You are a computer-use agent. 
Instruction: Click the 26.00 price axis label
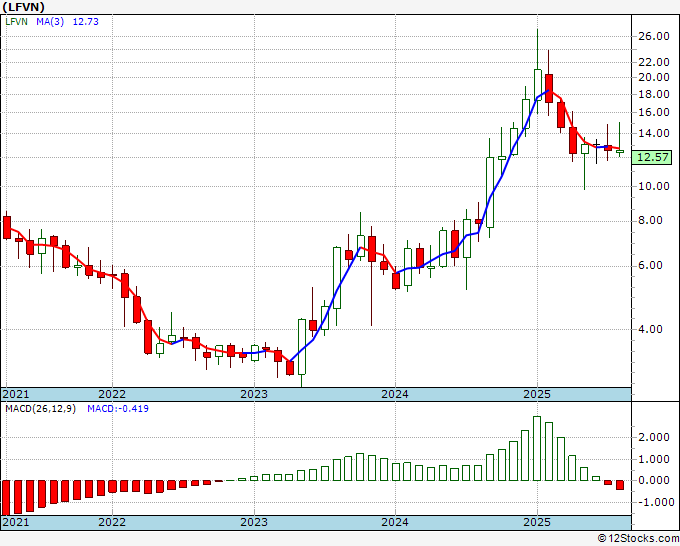pyautogui.click(x=654, y=36)
